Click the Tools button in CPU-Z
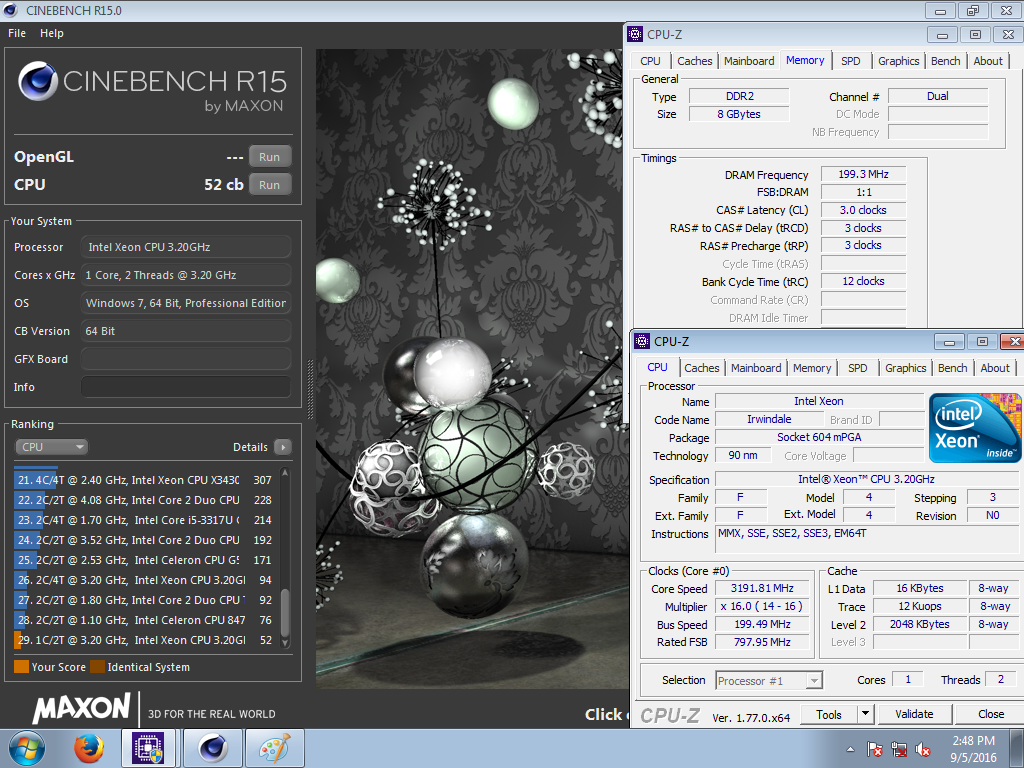Viewport: 1024px width, 768px height. click(829, 714)
